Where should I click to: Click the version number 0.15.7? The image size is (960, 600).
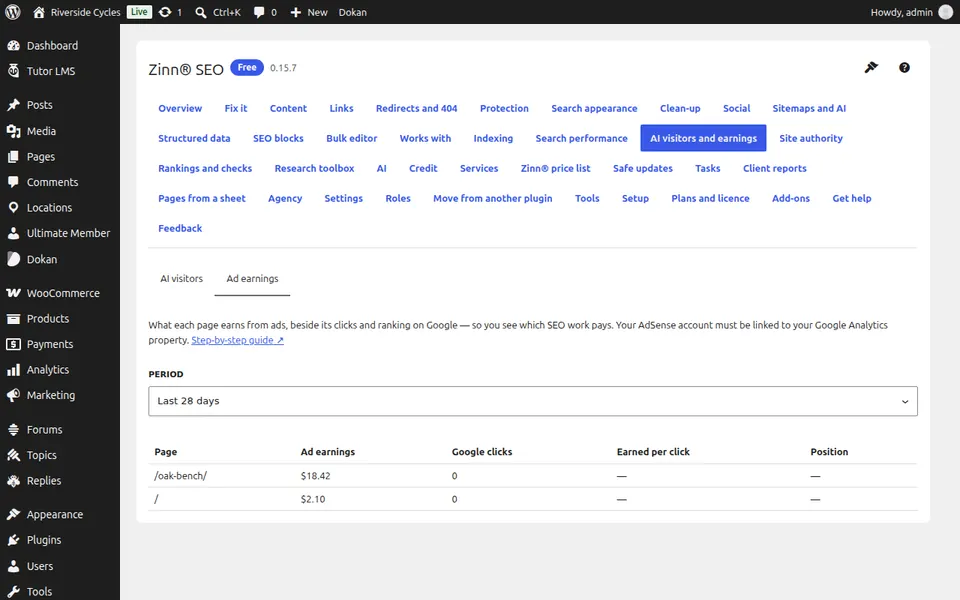[283, 68]
